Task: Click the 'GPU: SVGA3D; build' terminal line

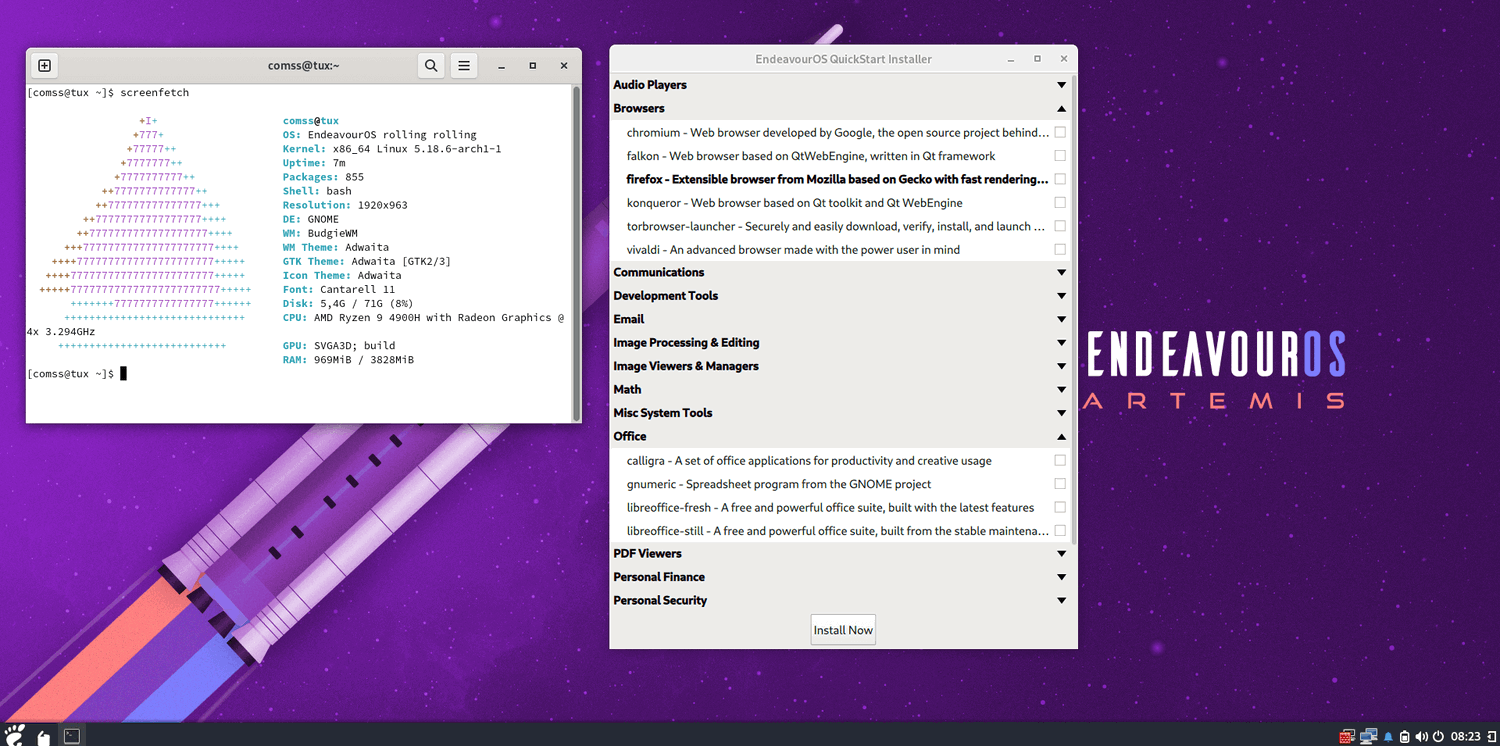Action: 339,346
